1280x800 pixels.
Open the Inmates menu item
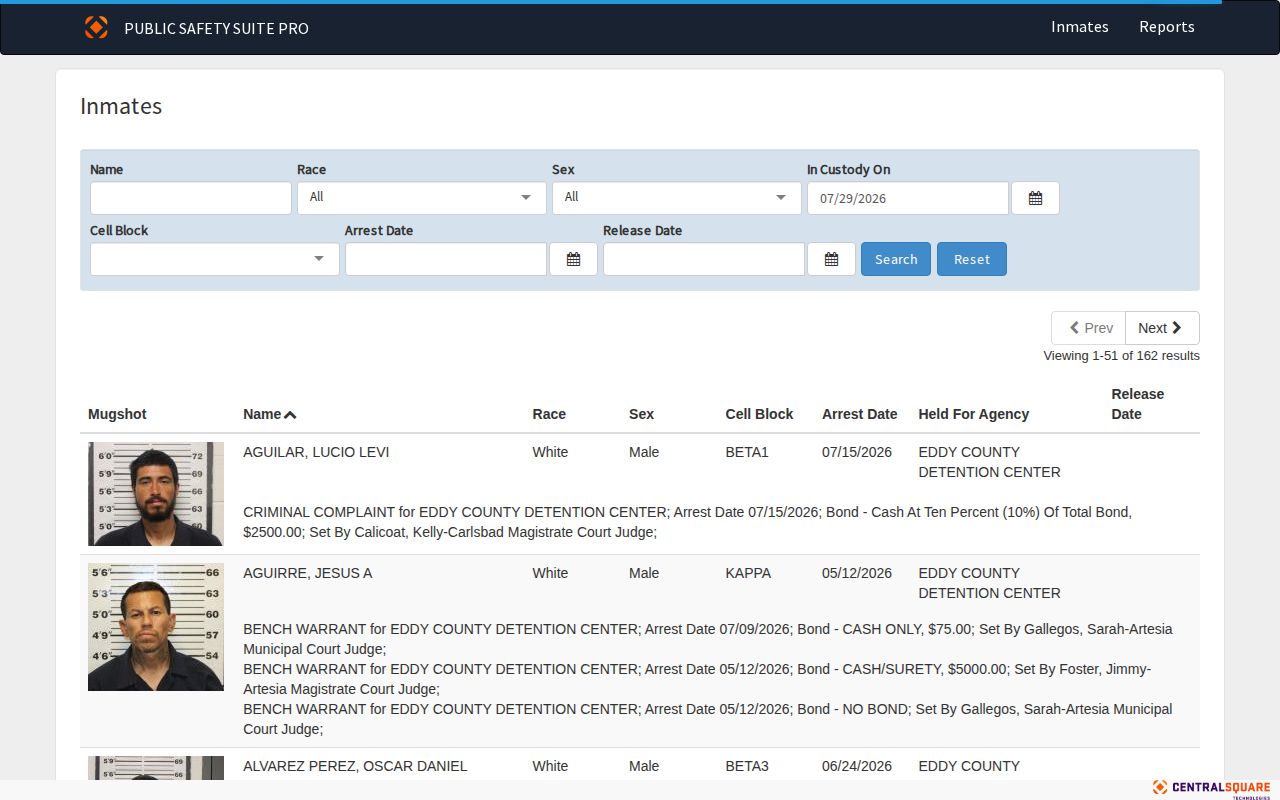pyautogui.click(x=1079, y=27)
